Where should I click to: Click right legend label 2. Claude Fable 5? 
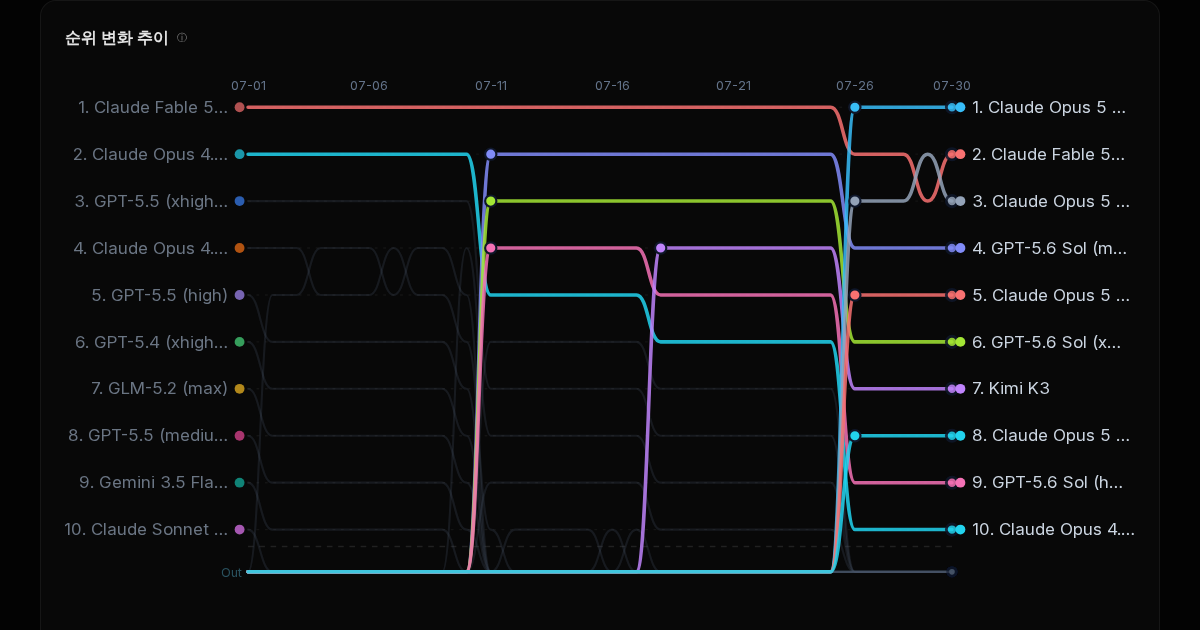coord(1048,154)
